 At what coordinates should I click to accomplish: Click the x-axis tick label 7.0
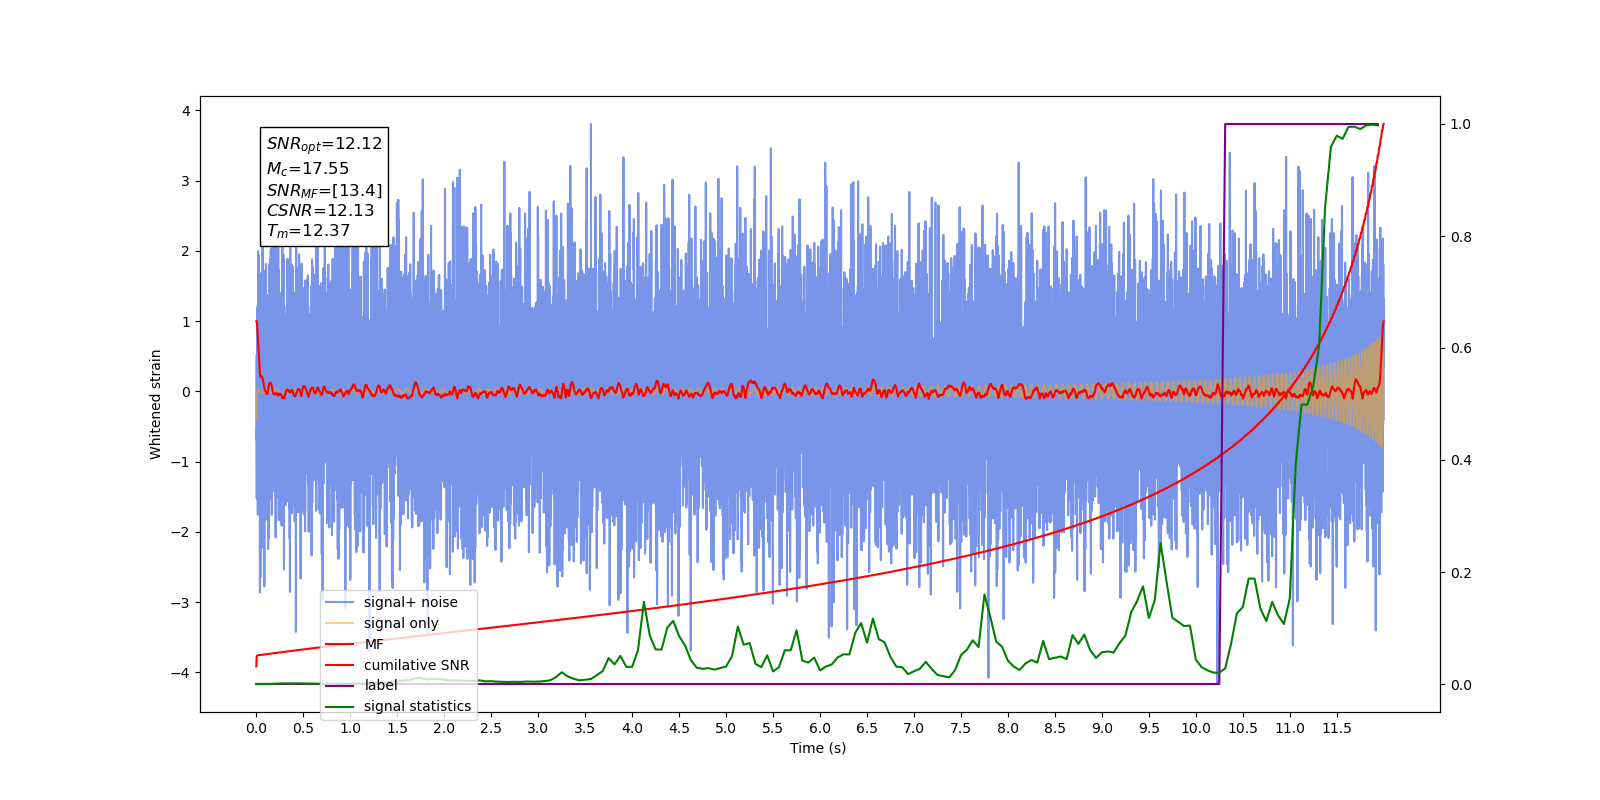[914, 728]
